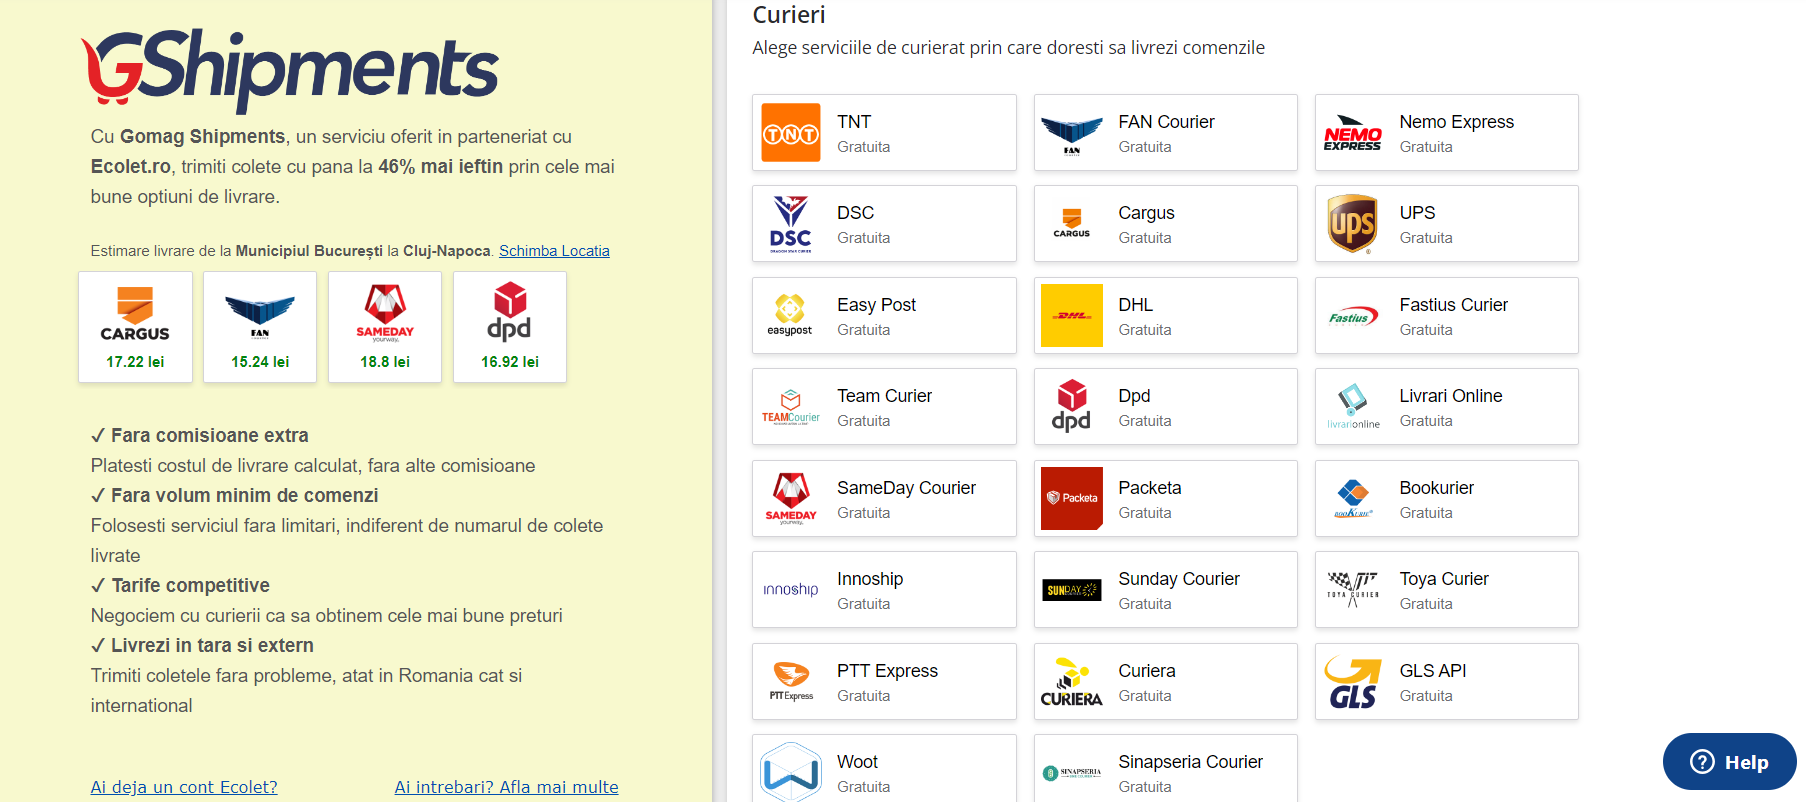Viewport: 1806px width, 802px height.
Task: Click the yellow DHL logo icon
Action: [x=1071, y=315]
